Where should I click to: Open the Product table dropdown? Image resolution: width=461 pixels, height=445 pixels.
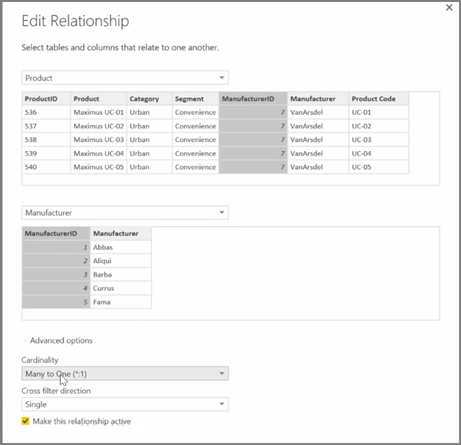125,78
